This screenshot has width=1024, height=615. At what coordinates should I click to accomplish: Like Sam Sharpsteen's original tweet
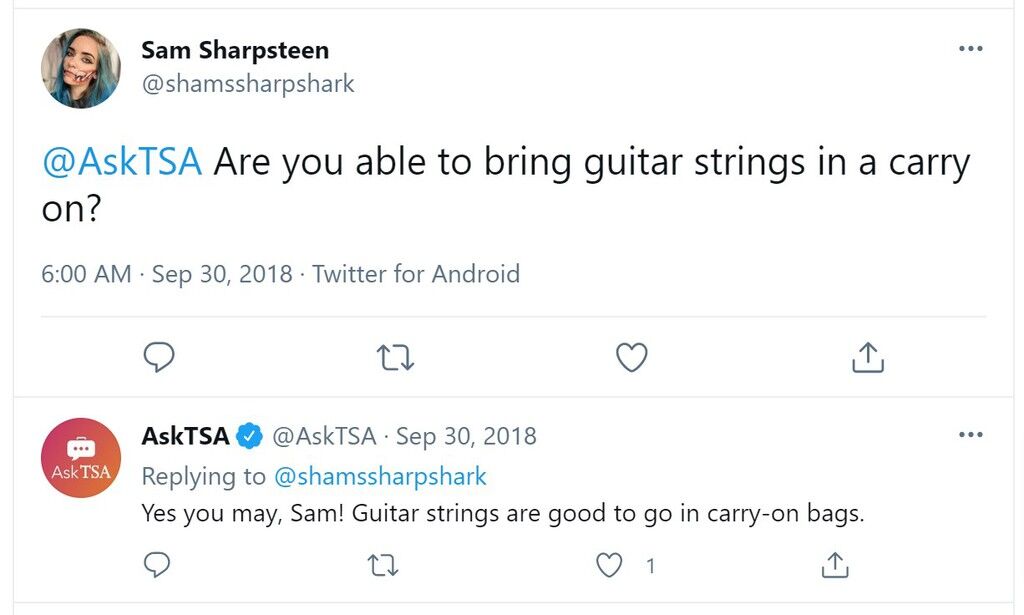[x=632, y=357]
